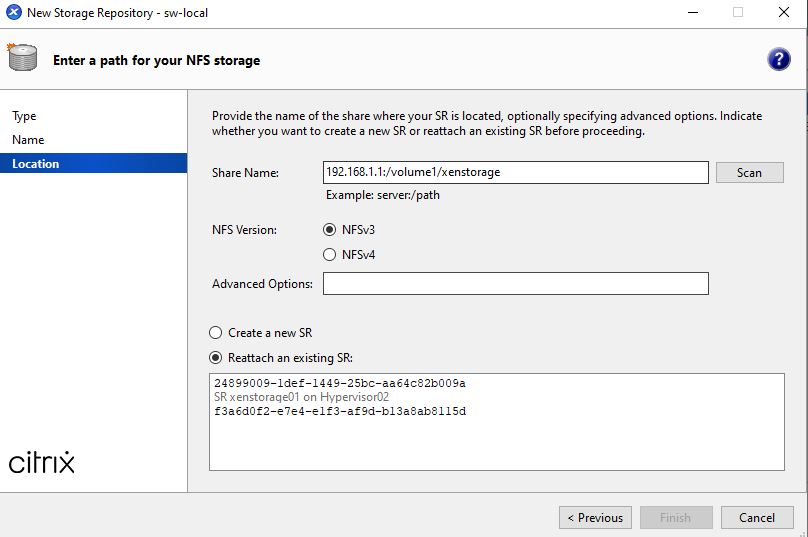Select Reattach an existing SR option
This screenshot has width=808, height=537.
216,358
